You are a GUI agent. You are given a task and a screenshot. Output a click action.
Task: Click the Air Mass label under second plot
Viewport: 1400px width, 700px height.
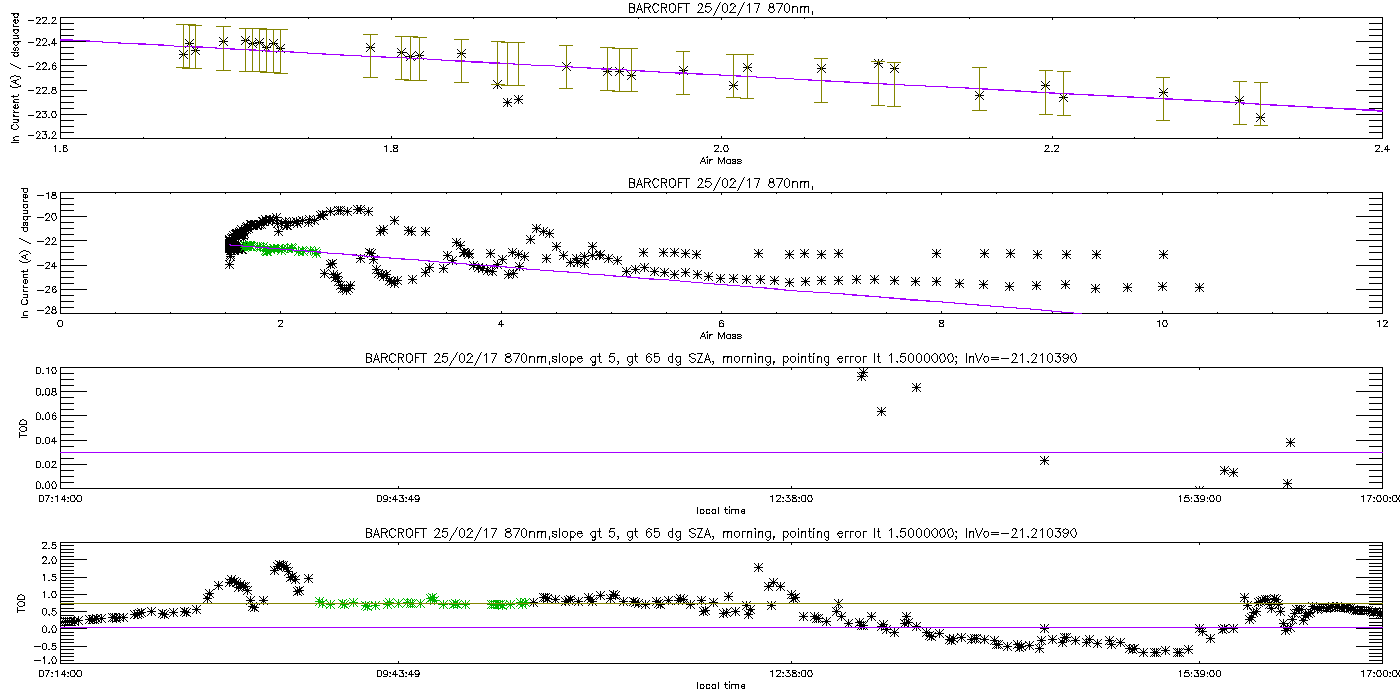(720, 335)
